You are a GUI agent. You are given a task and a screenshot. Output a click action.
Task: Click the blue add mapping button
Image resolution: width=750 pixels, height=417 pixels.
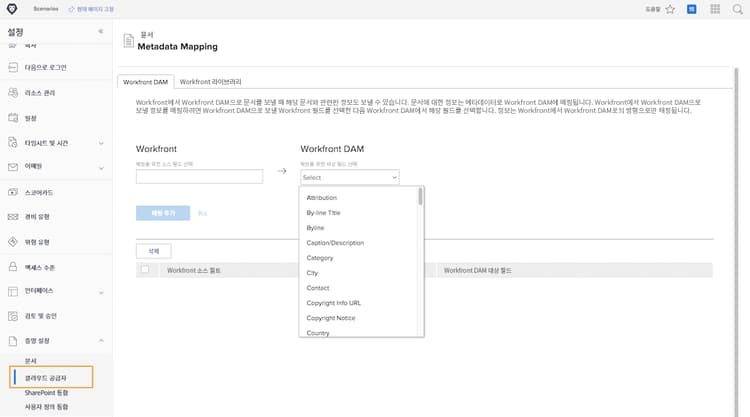(x=163, y=213)
